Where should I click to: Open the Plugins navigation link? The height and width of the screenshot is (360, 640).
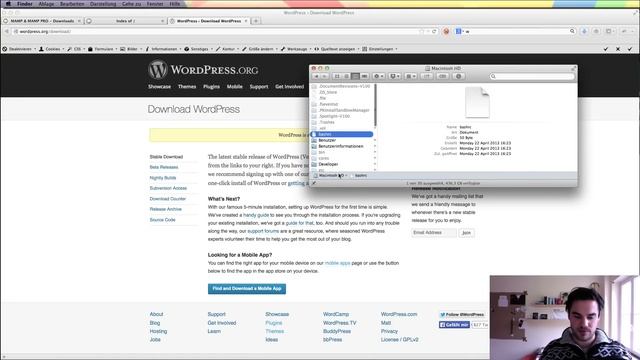click(x=211, y=87)
